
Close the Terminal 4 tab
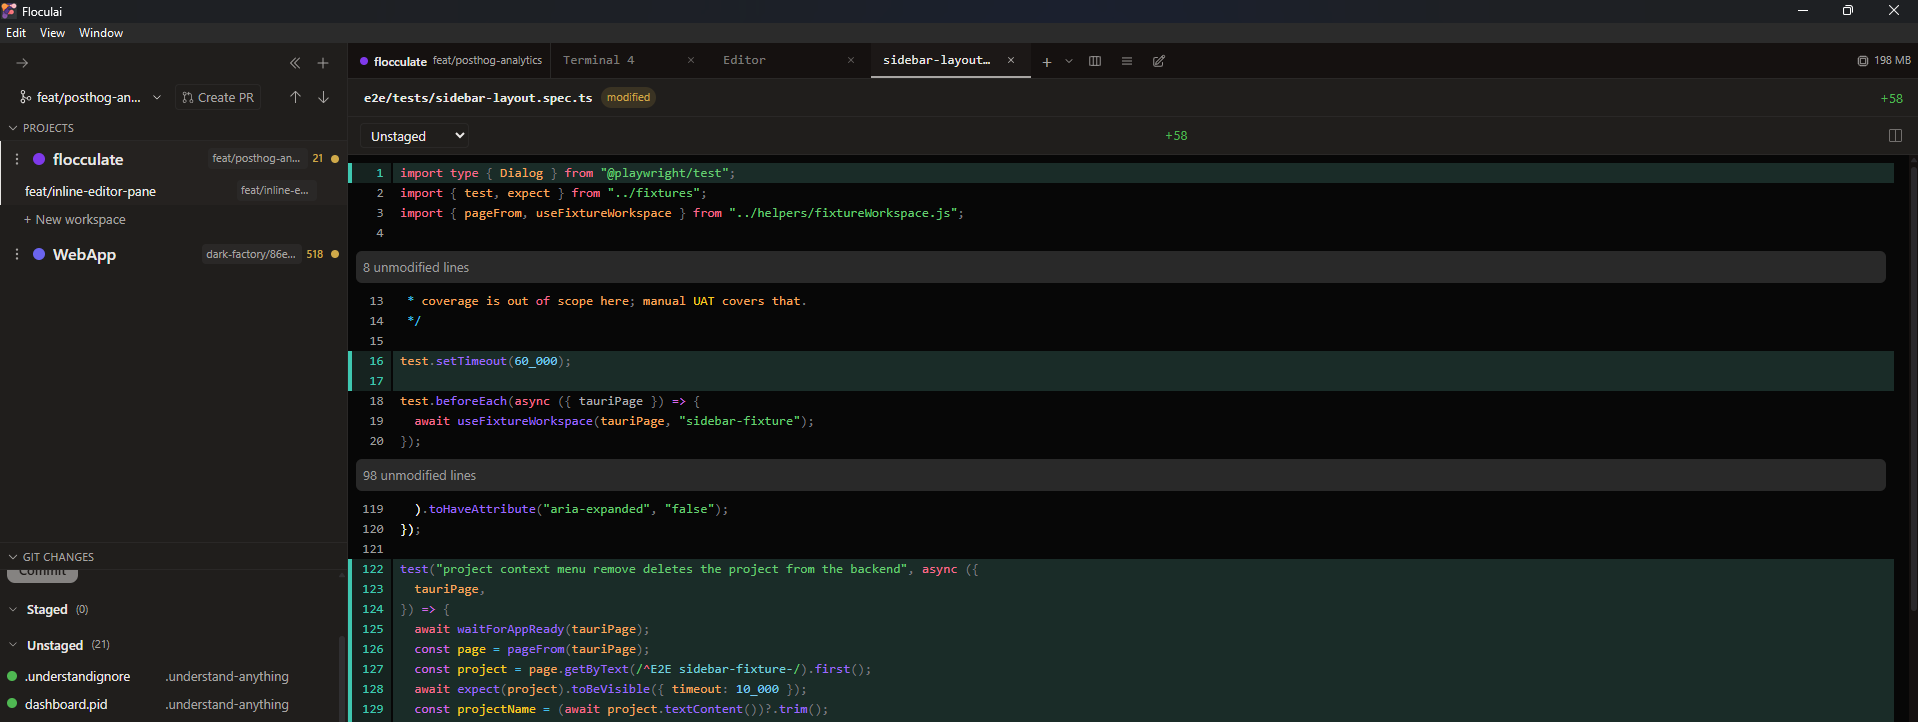coord(691,60)
